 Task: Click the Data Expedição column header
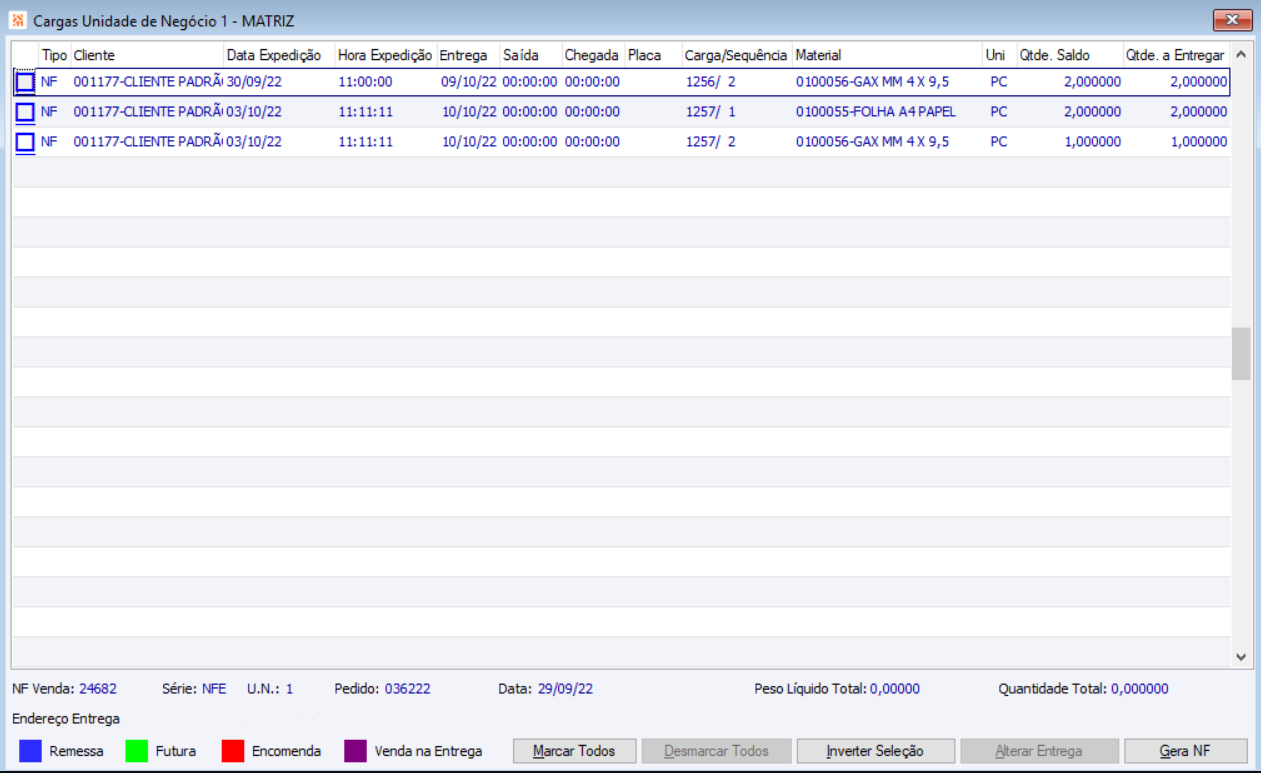point(279,55)
